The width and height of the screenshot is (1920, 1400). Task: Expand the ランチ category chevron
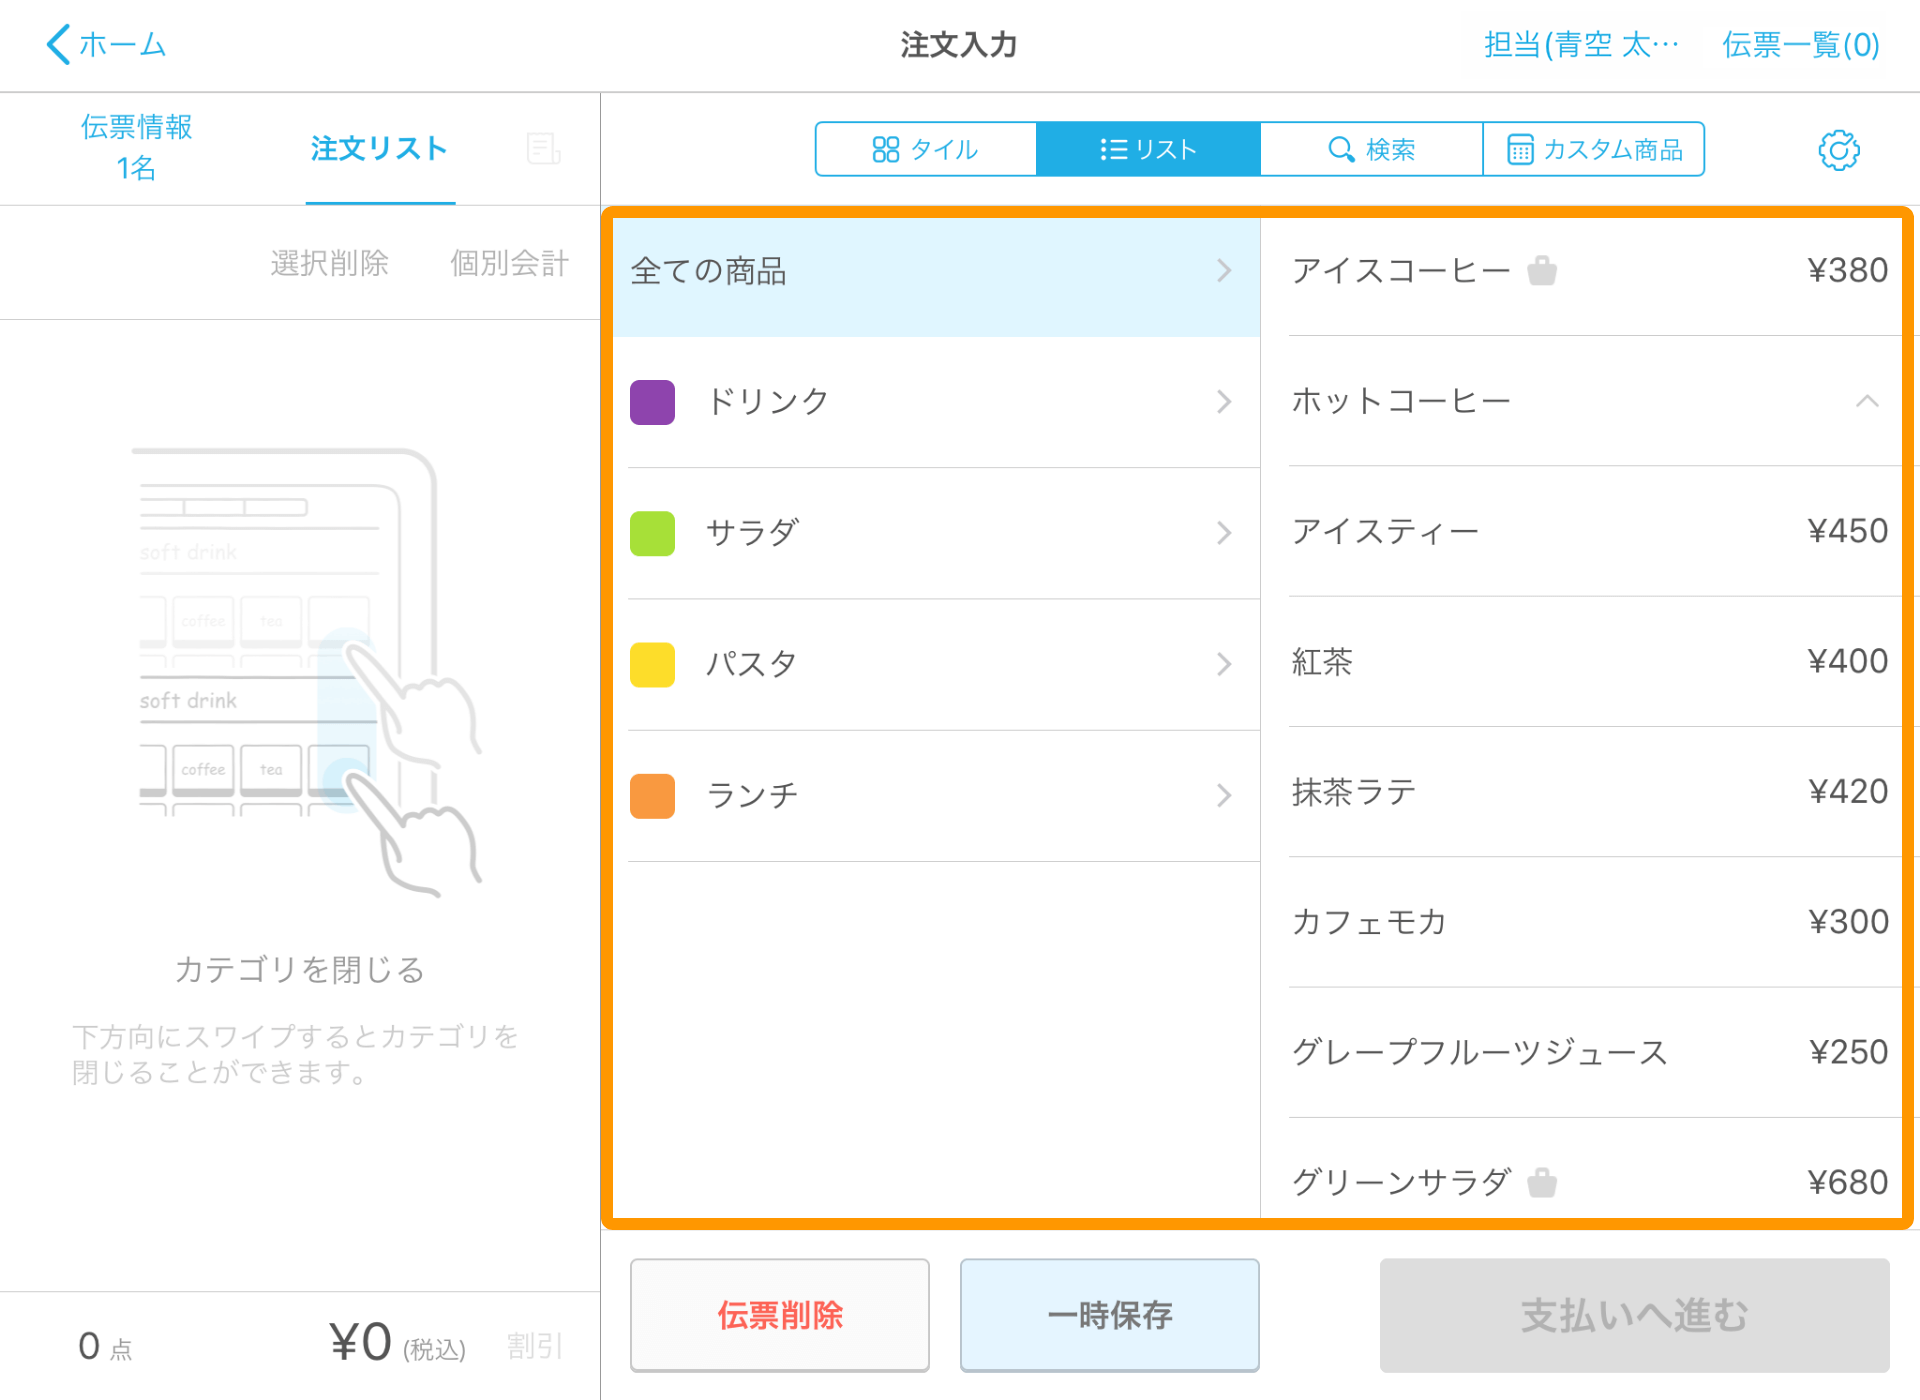(x=1224, y=796)
